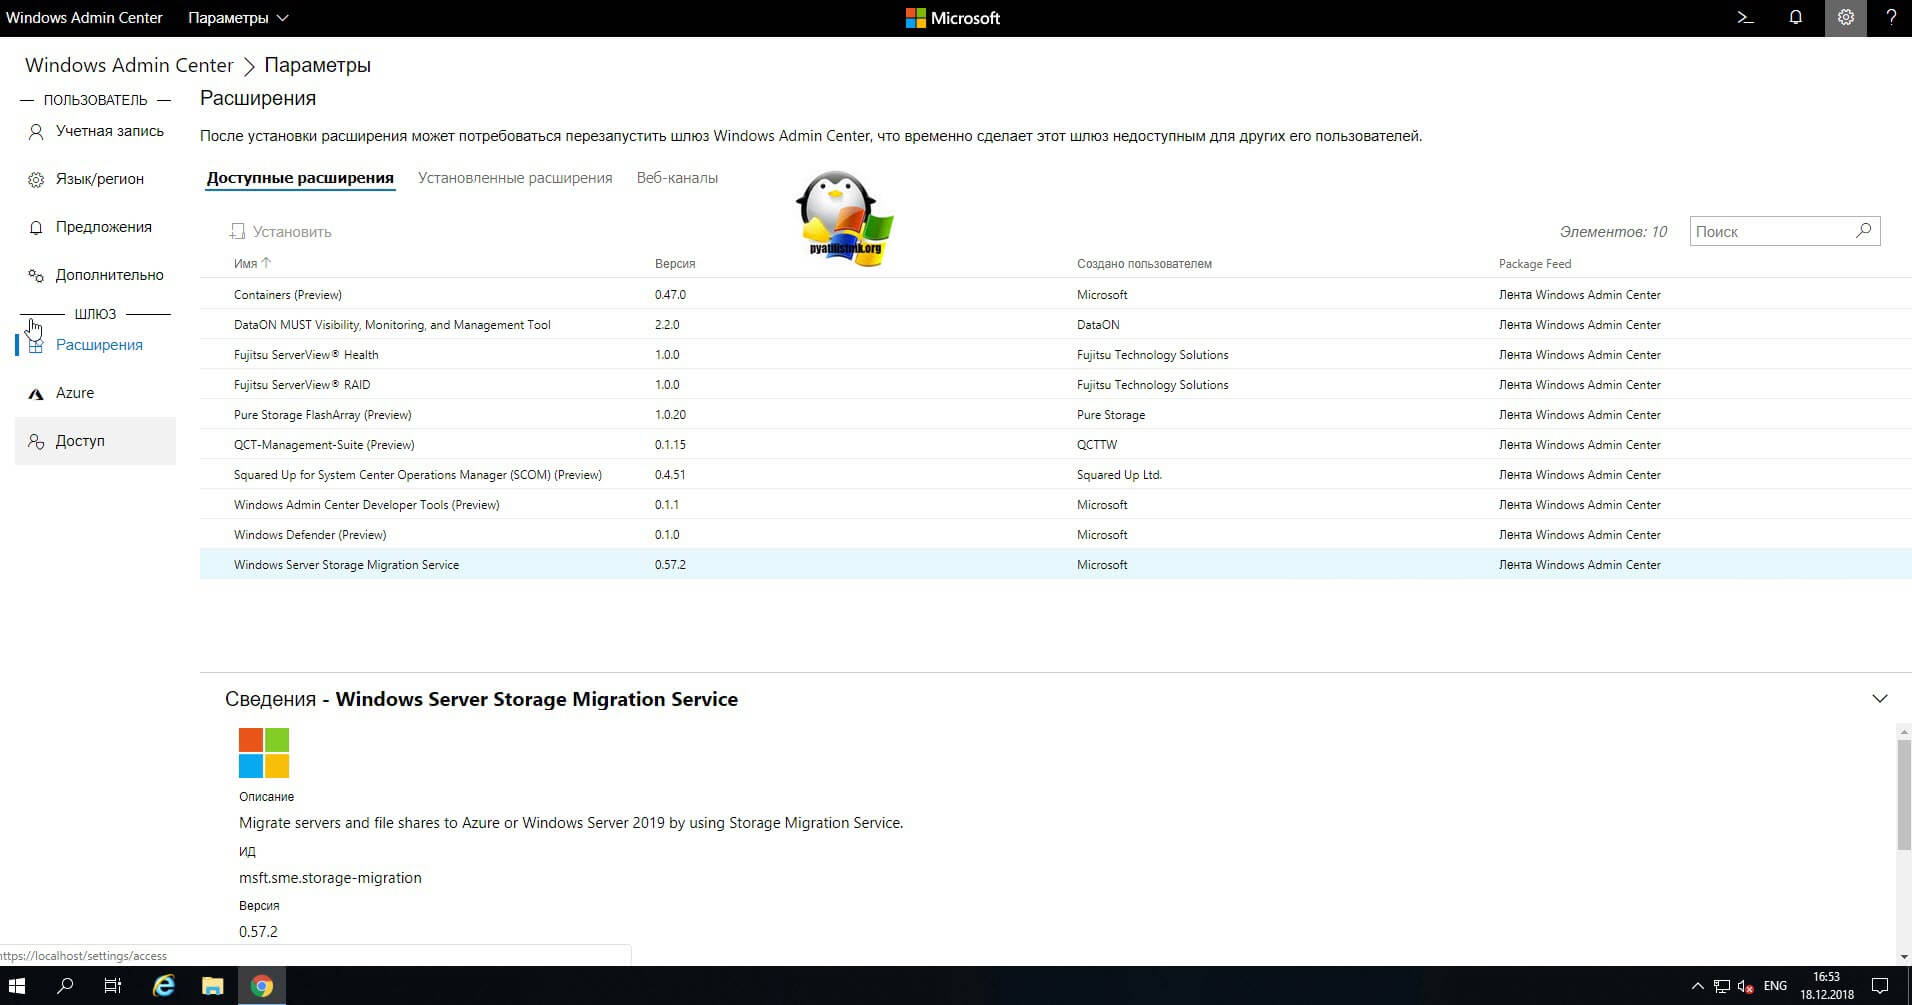Go to Windows Admin Center breadcrumb
1912x1005 pixels.
129,65
